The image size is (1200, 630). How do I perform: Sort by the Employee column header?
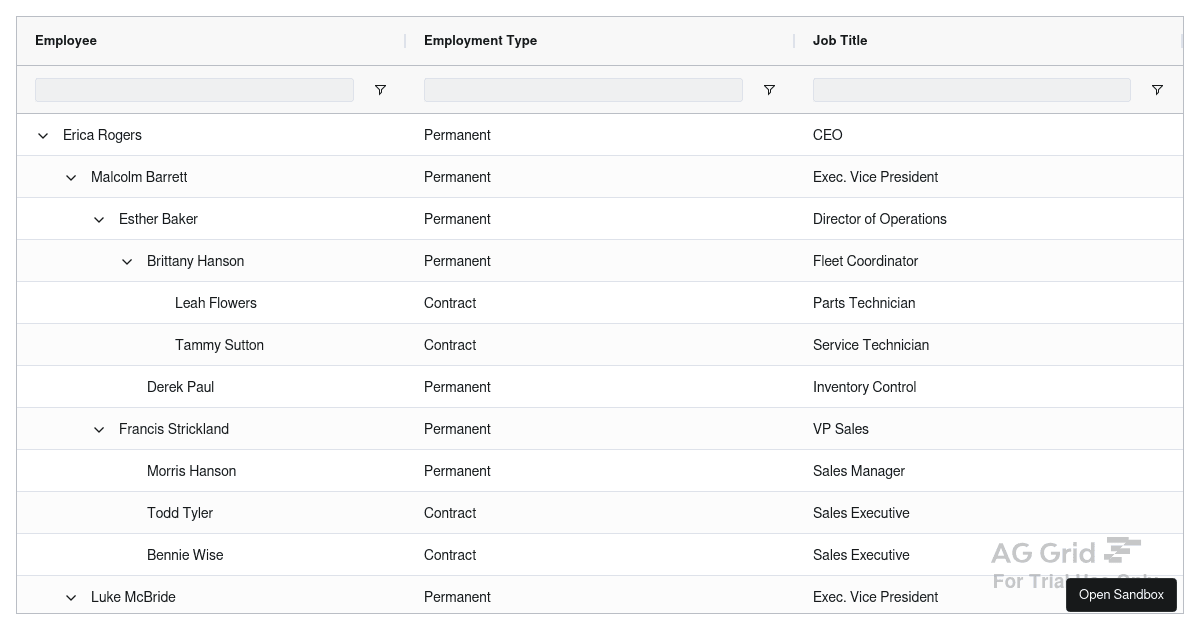(x=66, y=40)
